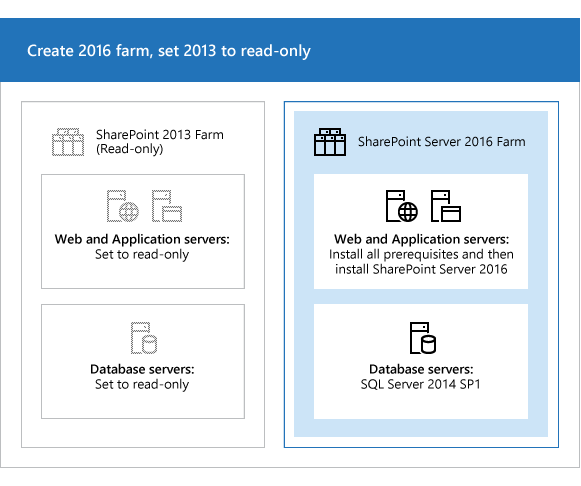Click the SharePoint Server 2016 Farm icon
The width and height of the screenshot is (581, 486).
(330, 142)
